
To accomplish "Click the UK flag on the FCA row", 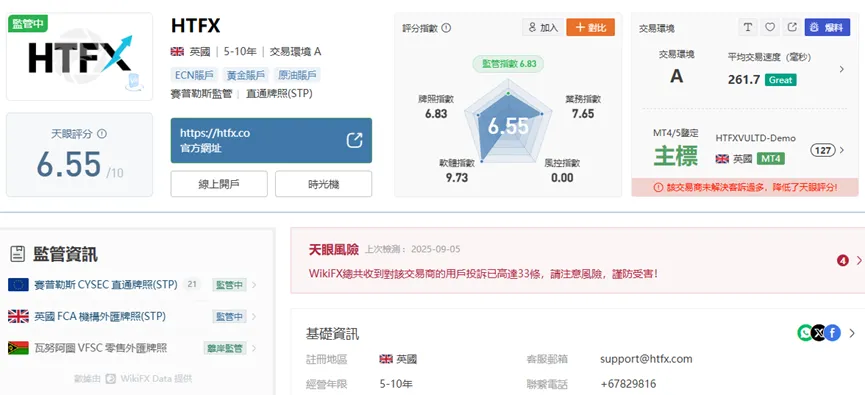I will click(18, 317).
